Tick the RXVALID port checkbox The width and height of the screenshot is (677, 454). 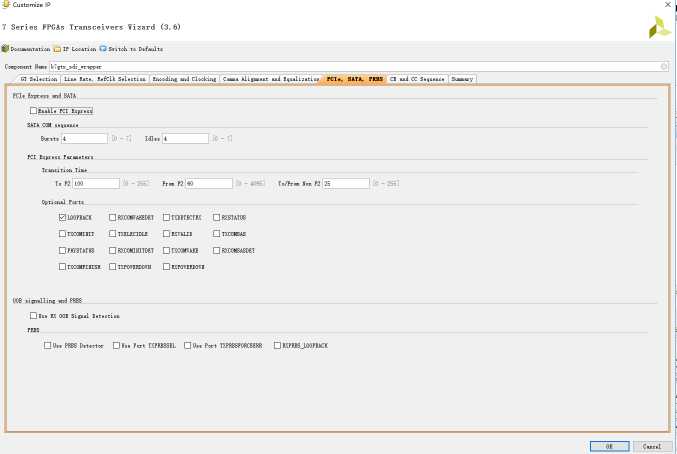[x=166, y=233]
